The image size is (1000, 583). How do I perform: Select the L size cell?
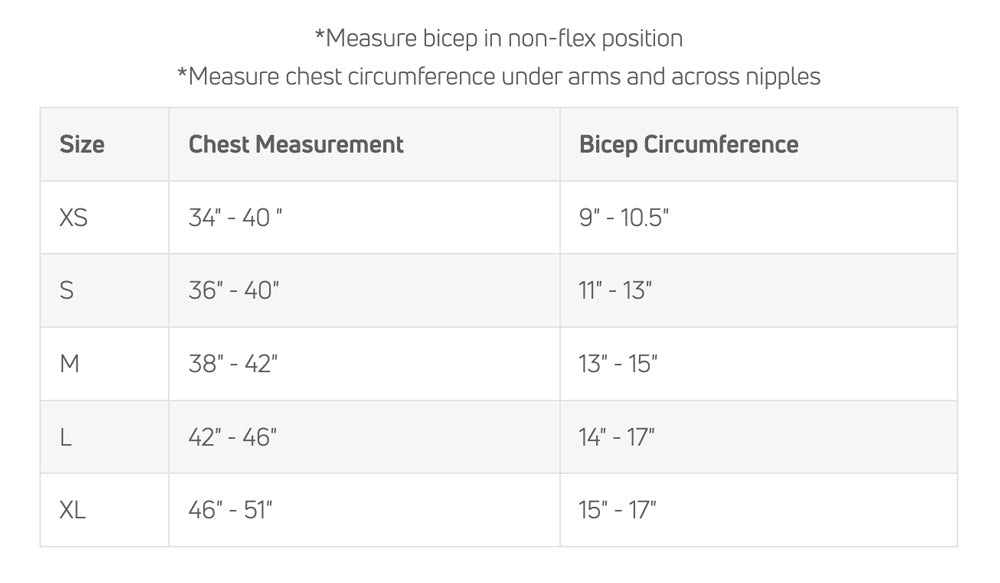tap(105, 437)
